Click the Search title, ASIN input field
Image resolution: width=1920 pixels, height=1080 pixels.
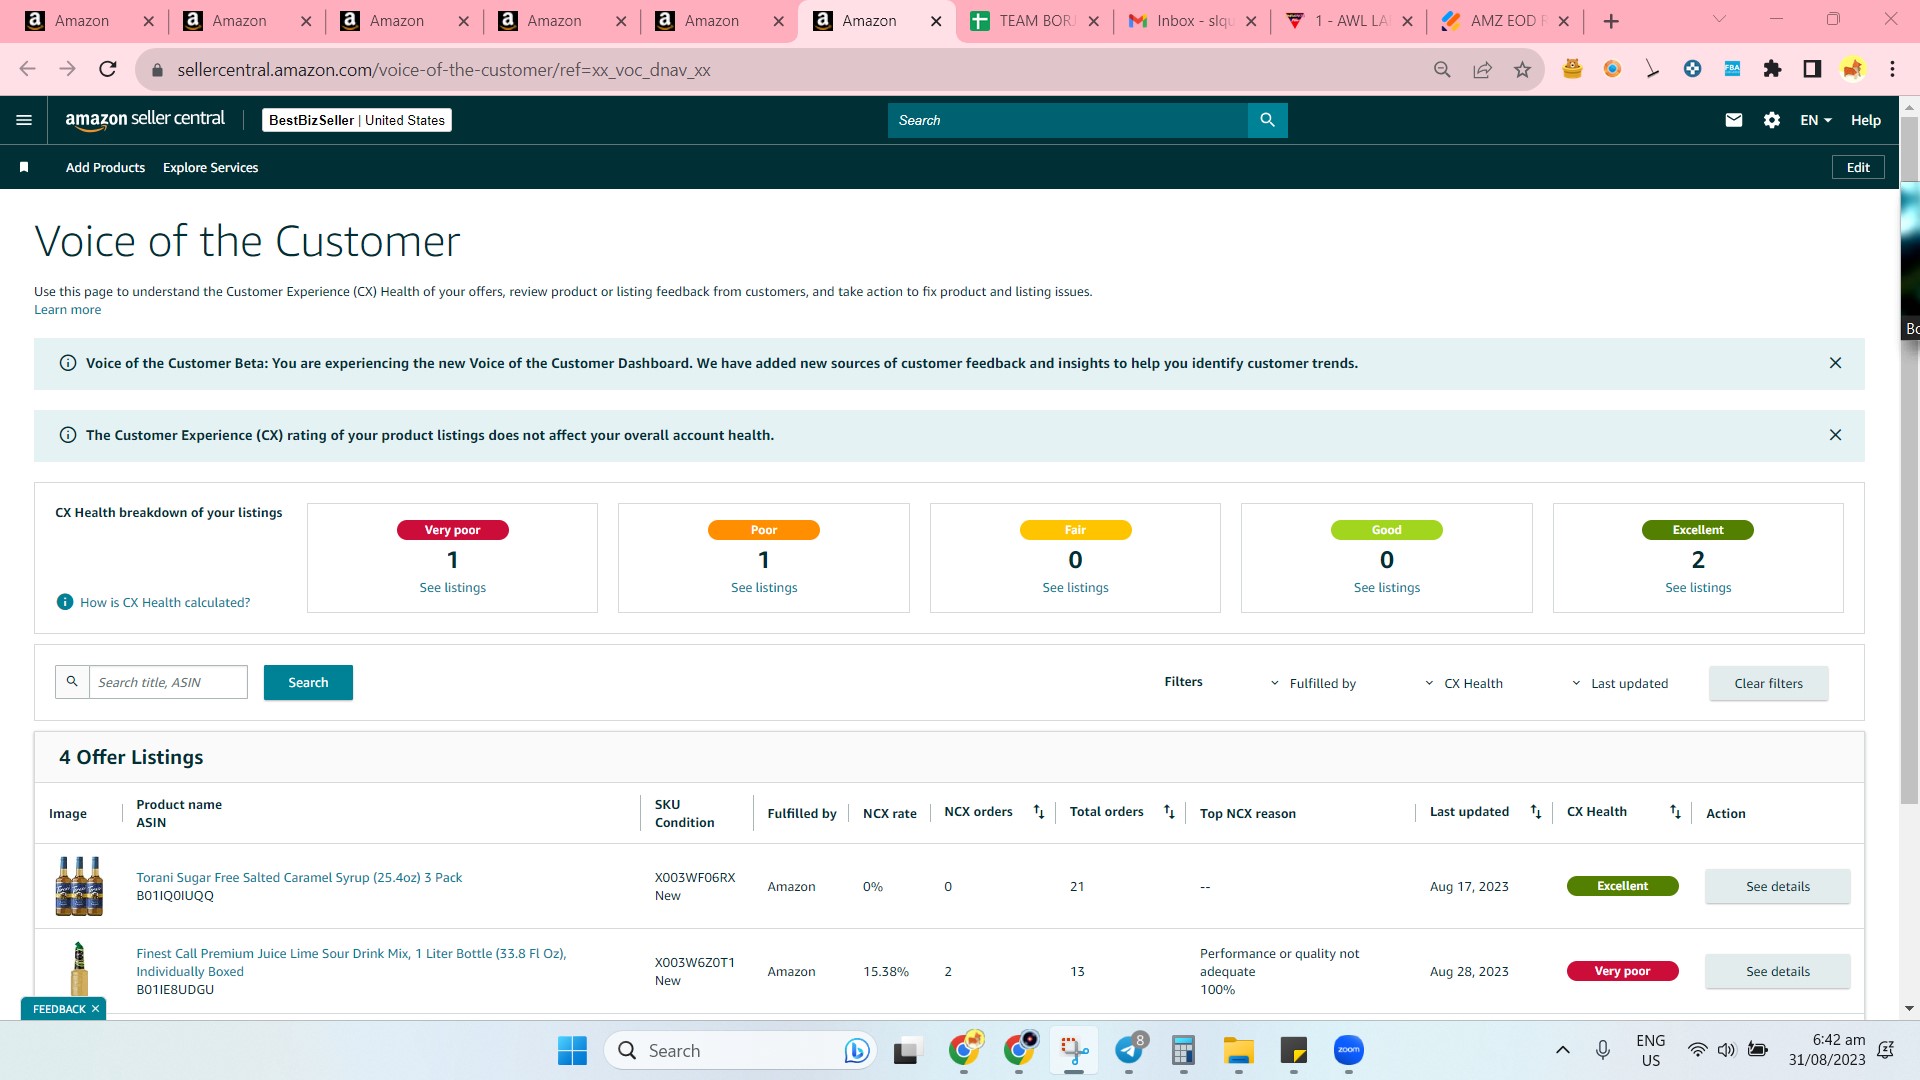(x=168, y=682)
